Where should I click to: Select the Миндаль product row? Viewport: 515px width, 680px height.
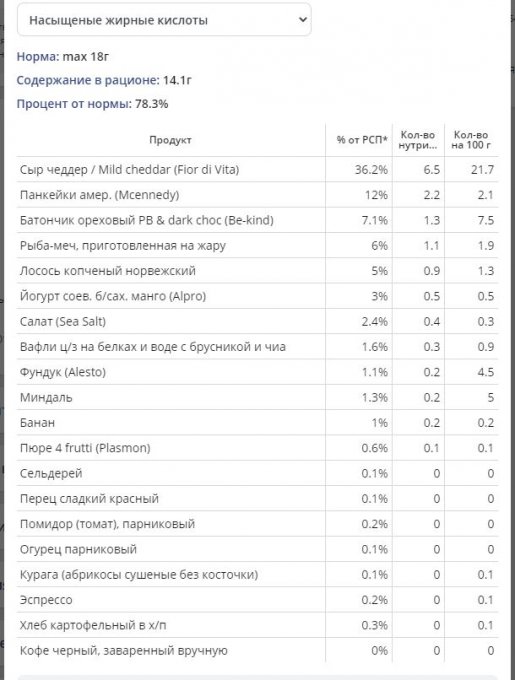[258, 397]
